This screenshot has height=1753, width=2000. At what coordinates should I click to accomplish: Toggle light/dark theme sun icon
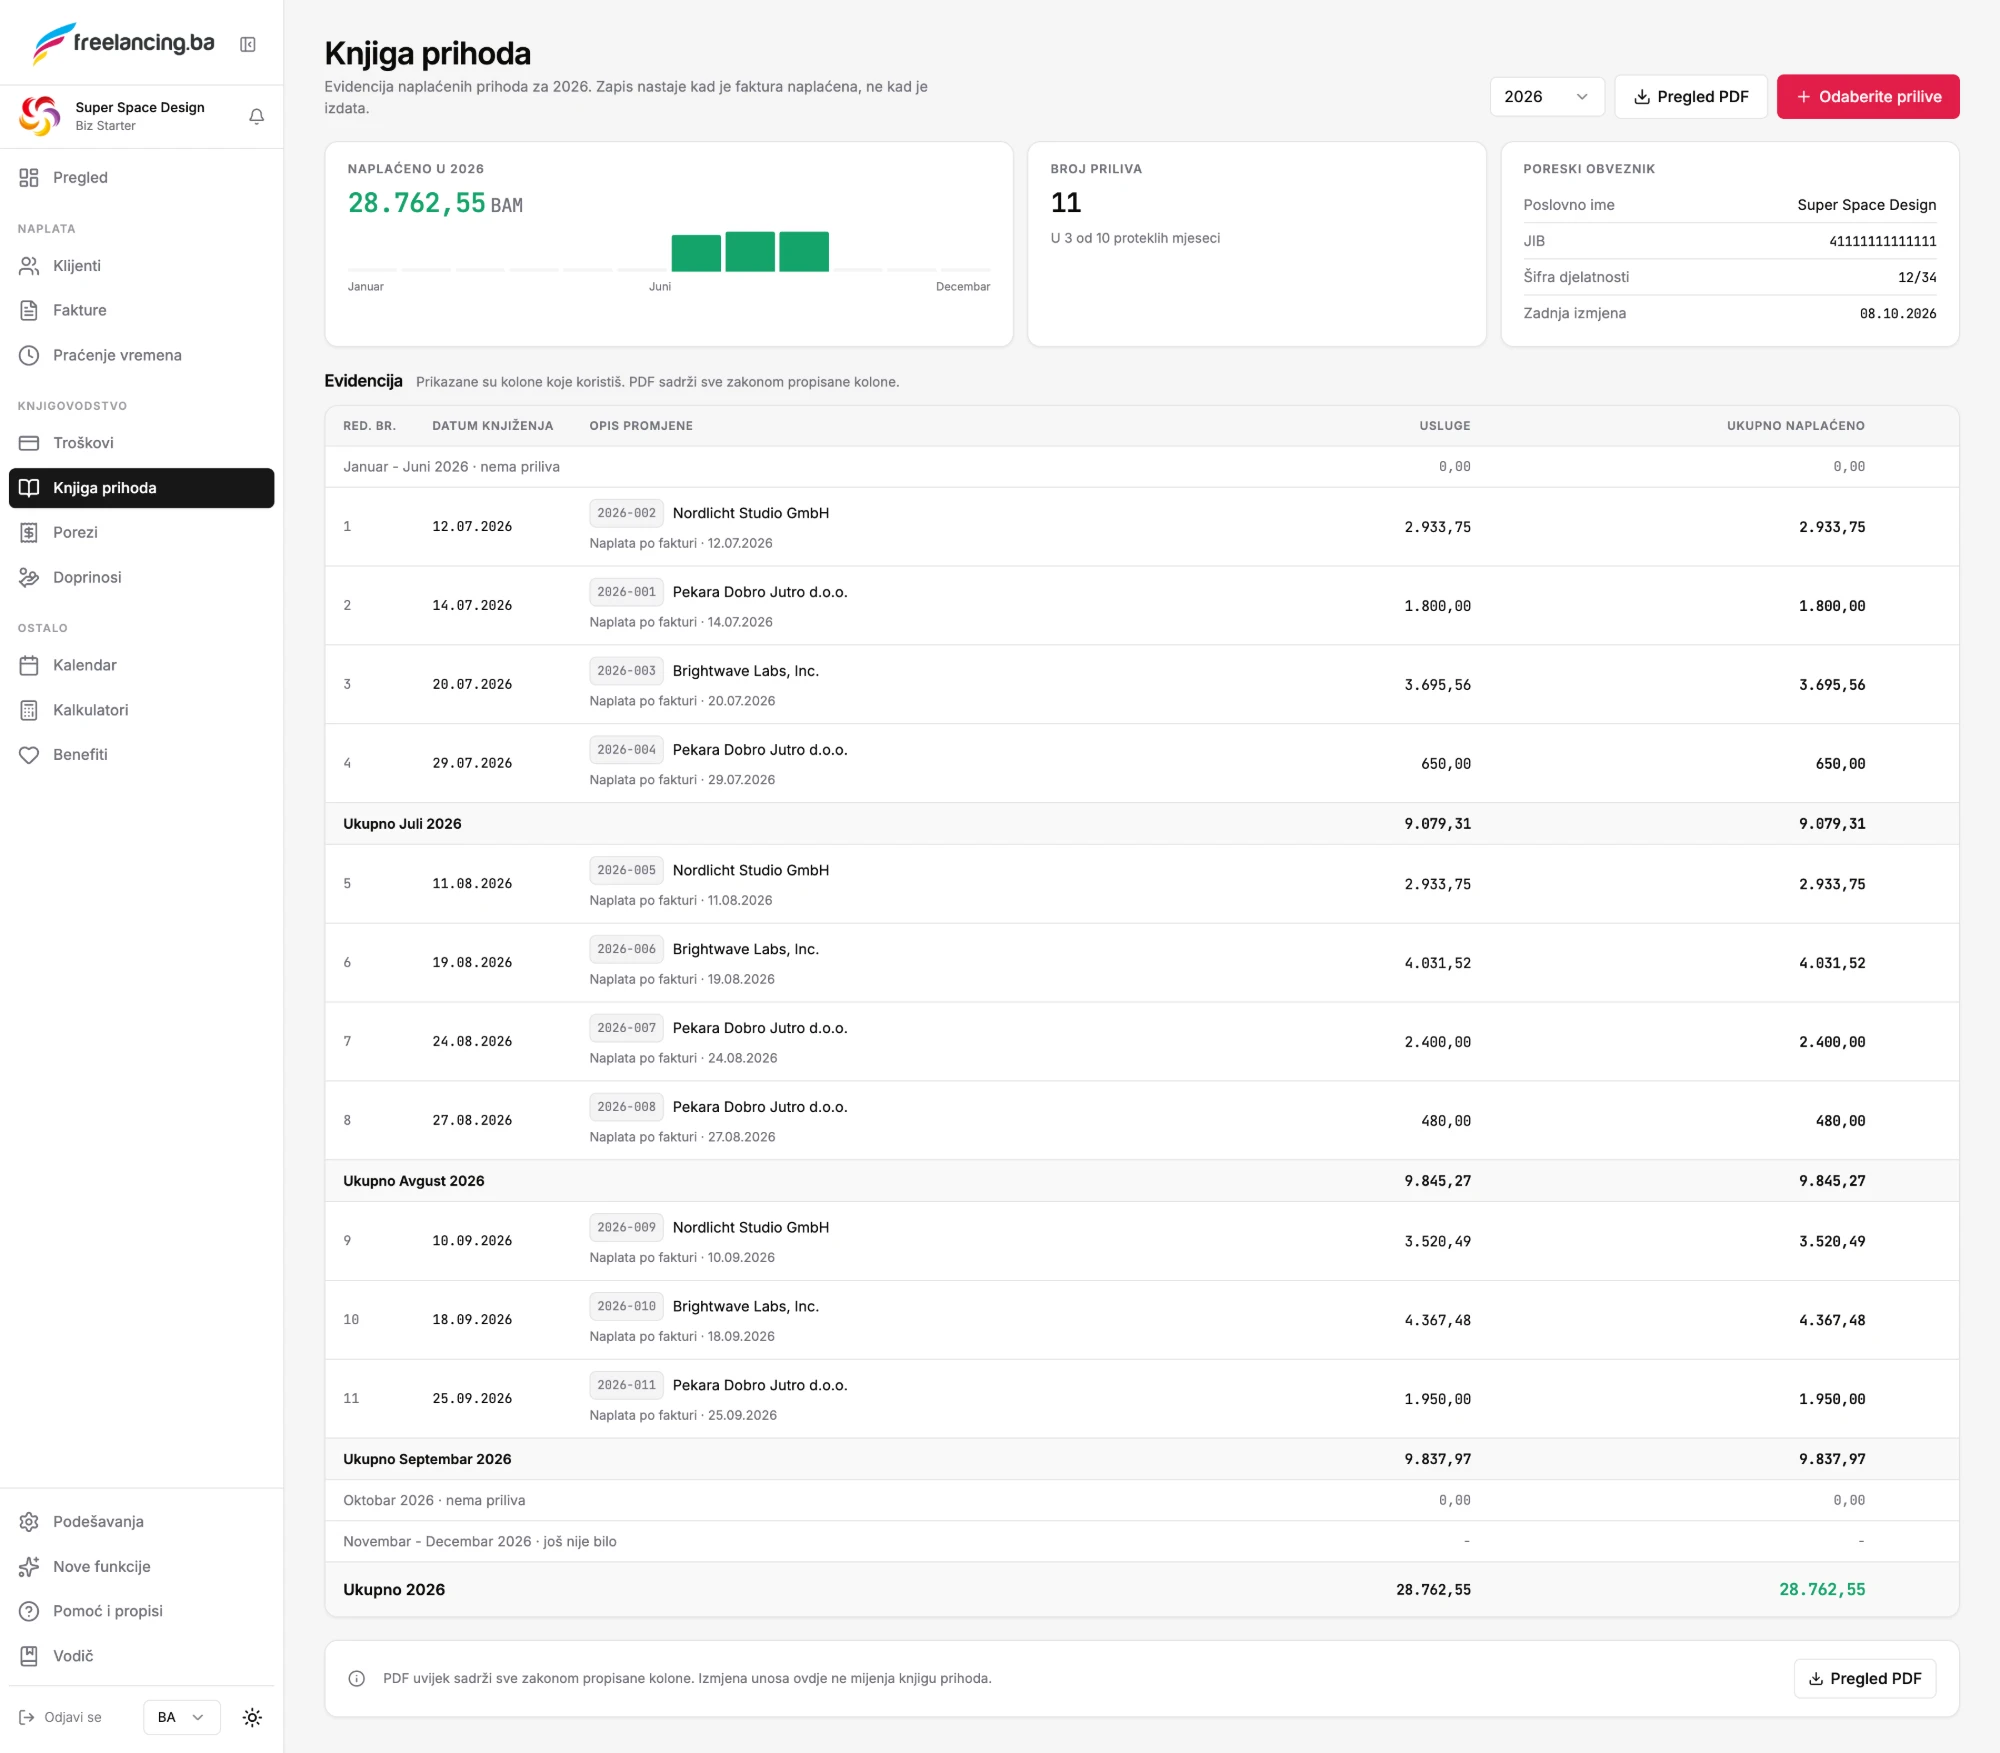pos(252,1717)
